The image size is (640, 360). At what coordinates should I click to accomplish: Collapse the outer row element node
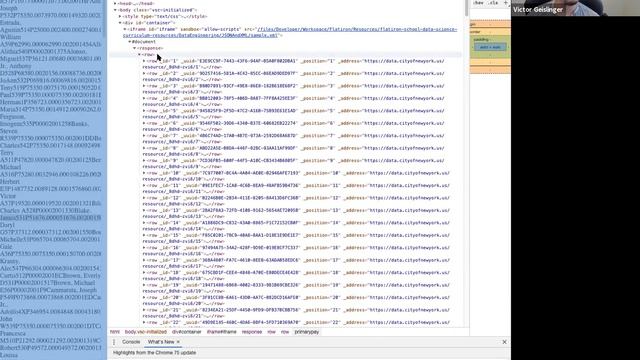(140, 54)
